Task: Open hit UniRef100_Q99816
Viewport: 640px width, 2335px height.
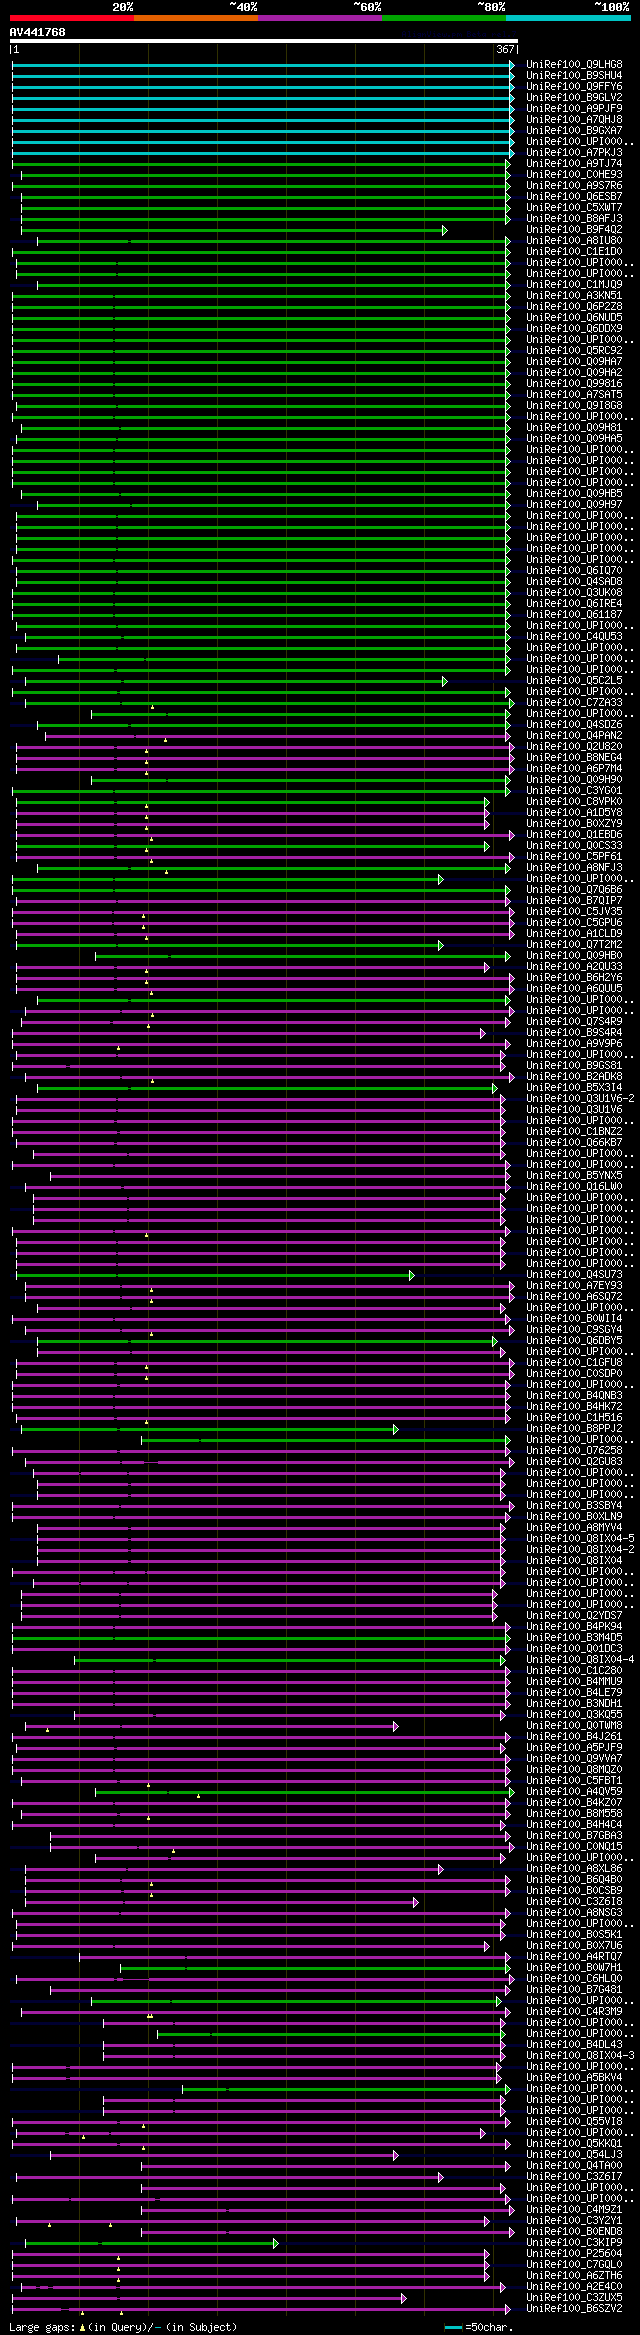Action: click(x=574, y=384)
